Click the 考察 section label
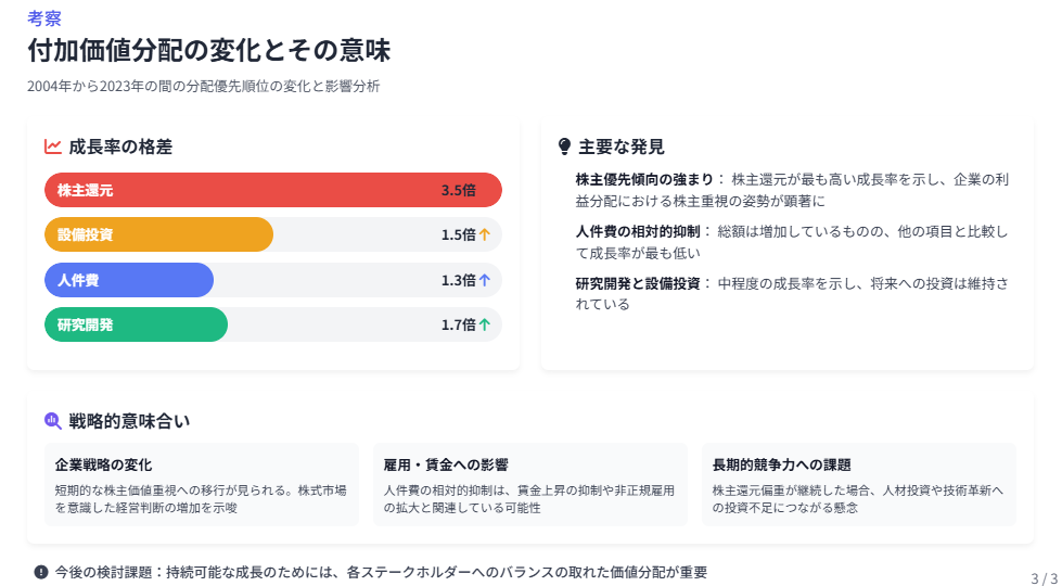 point(44,18)
